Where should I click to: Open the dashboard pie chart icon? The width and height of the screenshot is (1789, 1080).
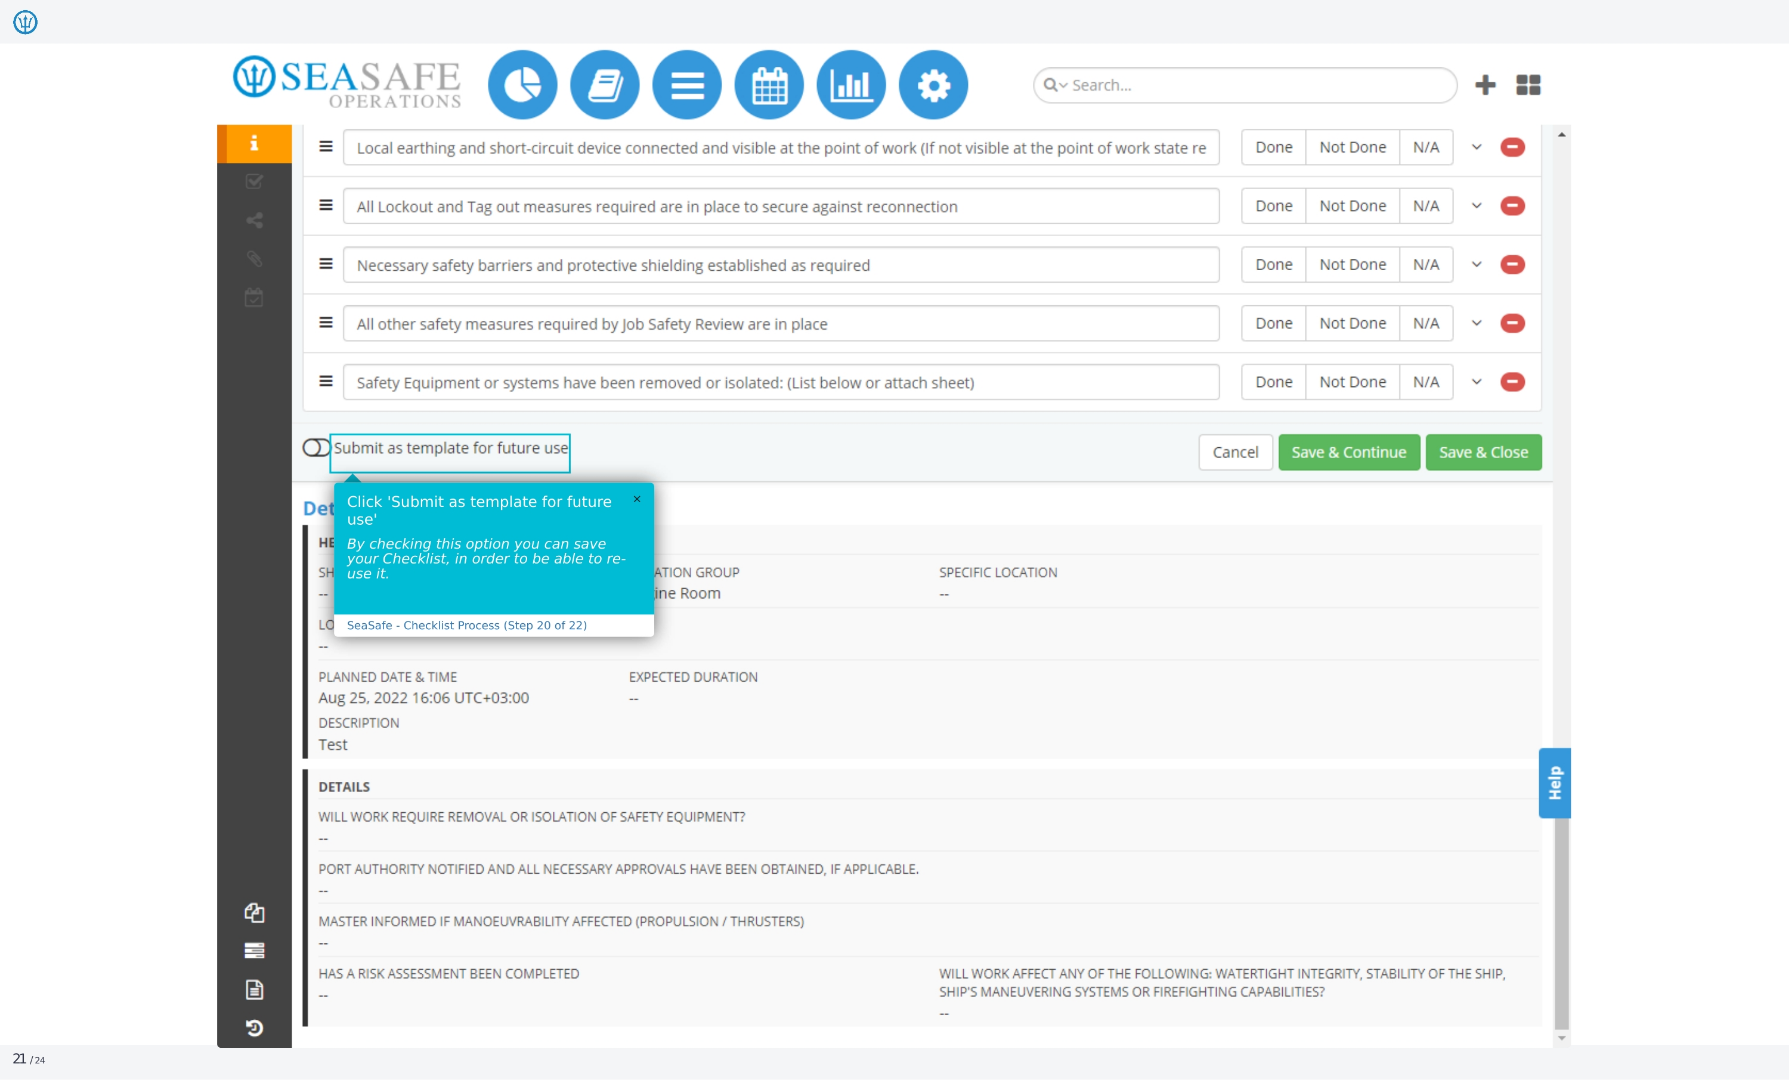(523, 85)
